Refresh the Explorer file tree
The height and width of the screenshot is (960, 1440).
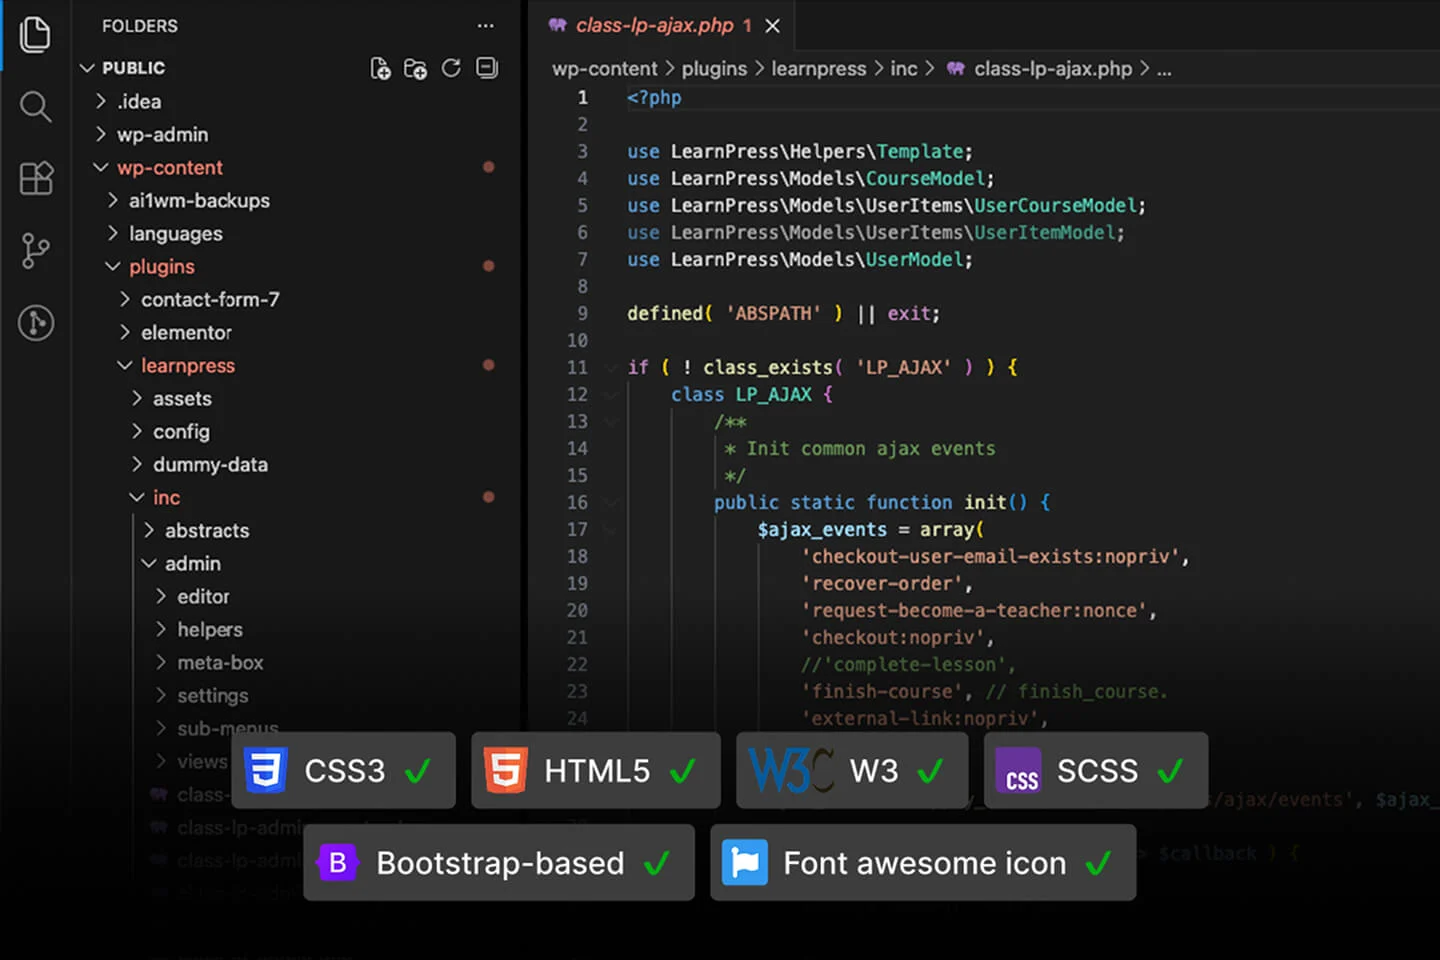pos(451,68)
